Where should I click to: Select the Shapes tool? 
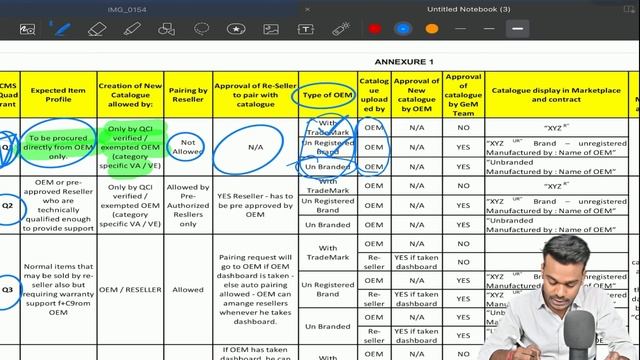point(167,29)
